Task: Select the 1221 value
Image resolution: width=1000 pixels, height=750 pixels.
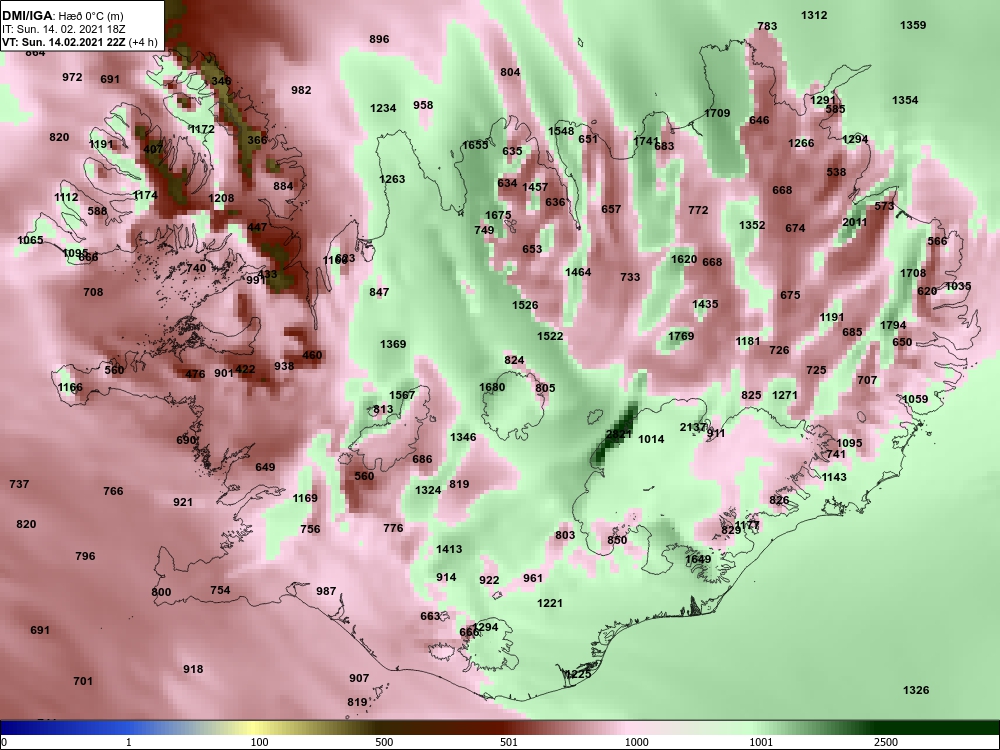Action: 550,603
